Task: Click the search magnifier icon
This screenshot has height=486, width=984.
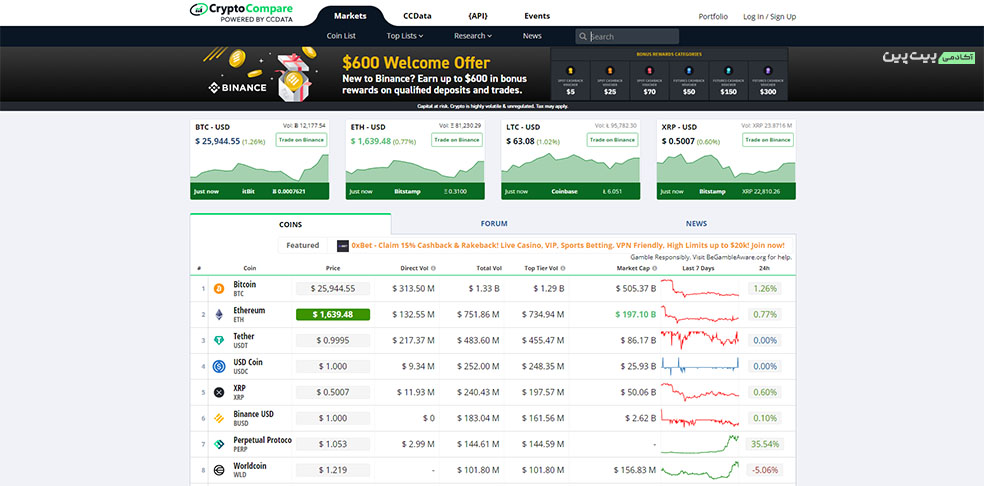Action: click(x=584, y=36)
